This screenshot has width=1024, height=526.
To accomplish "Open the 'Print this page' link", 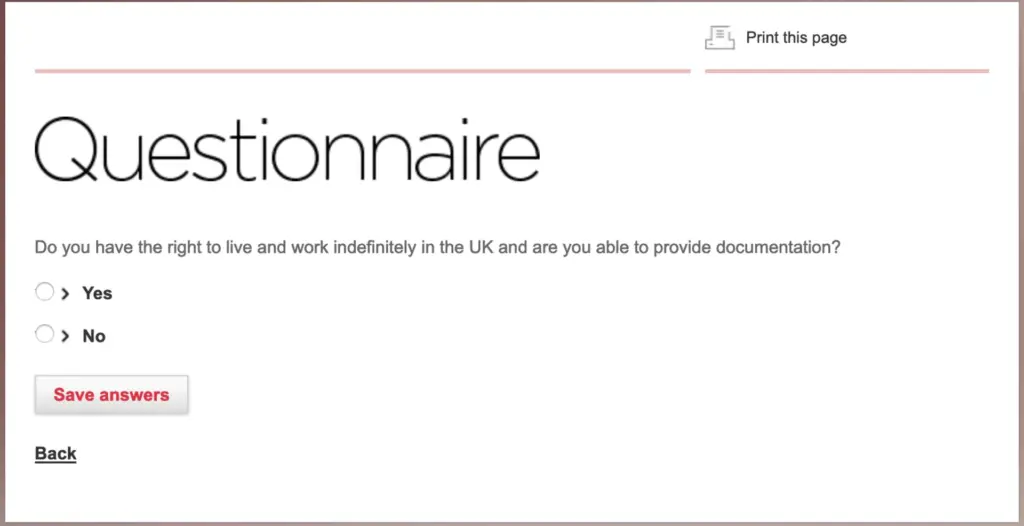I will point(796,38).
